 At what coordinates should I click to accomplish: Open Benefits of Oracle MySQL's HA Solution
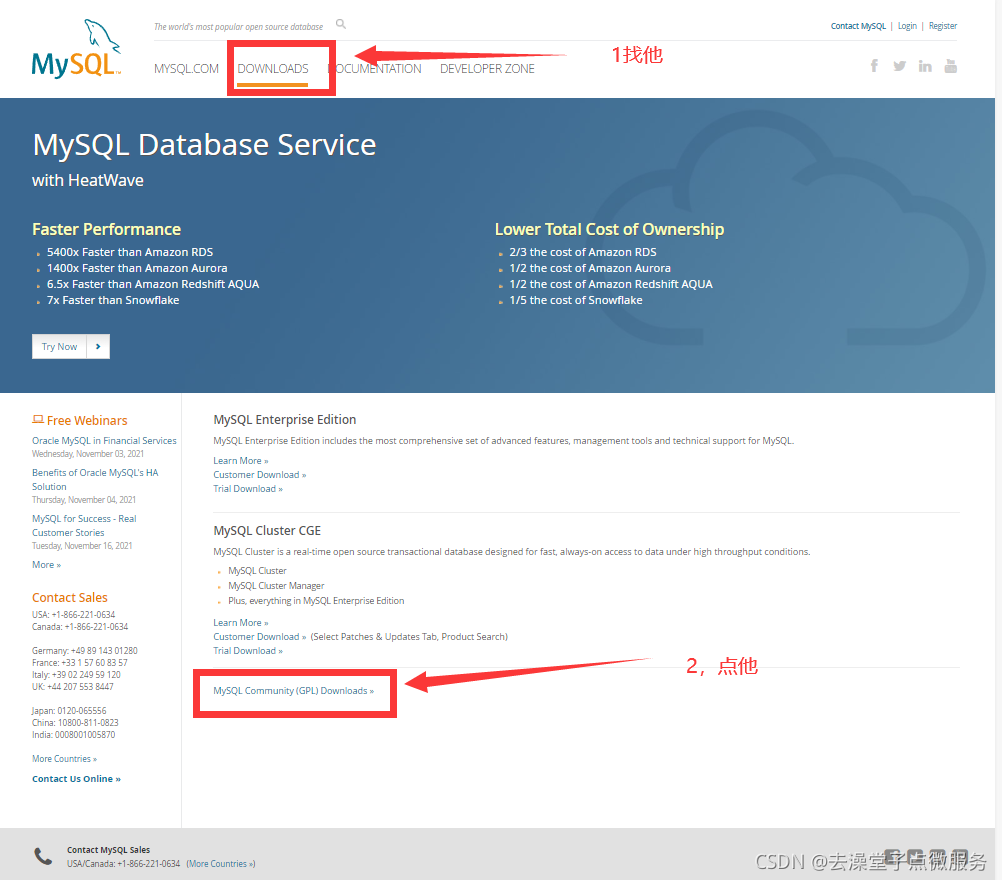95,479
